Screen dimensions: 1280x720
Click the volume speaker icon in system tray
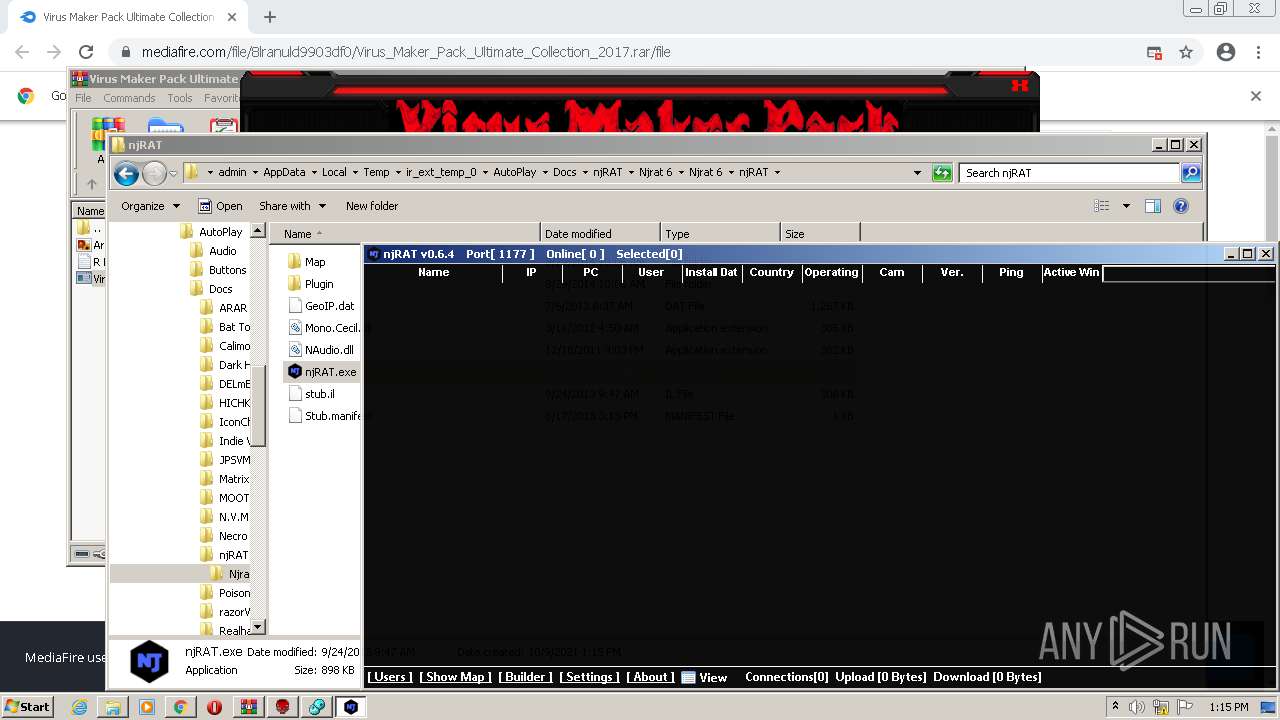coord(1136,707)
